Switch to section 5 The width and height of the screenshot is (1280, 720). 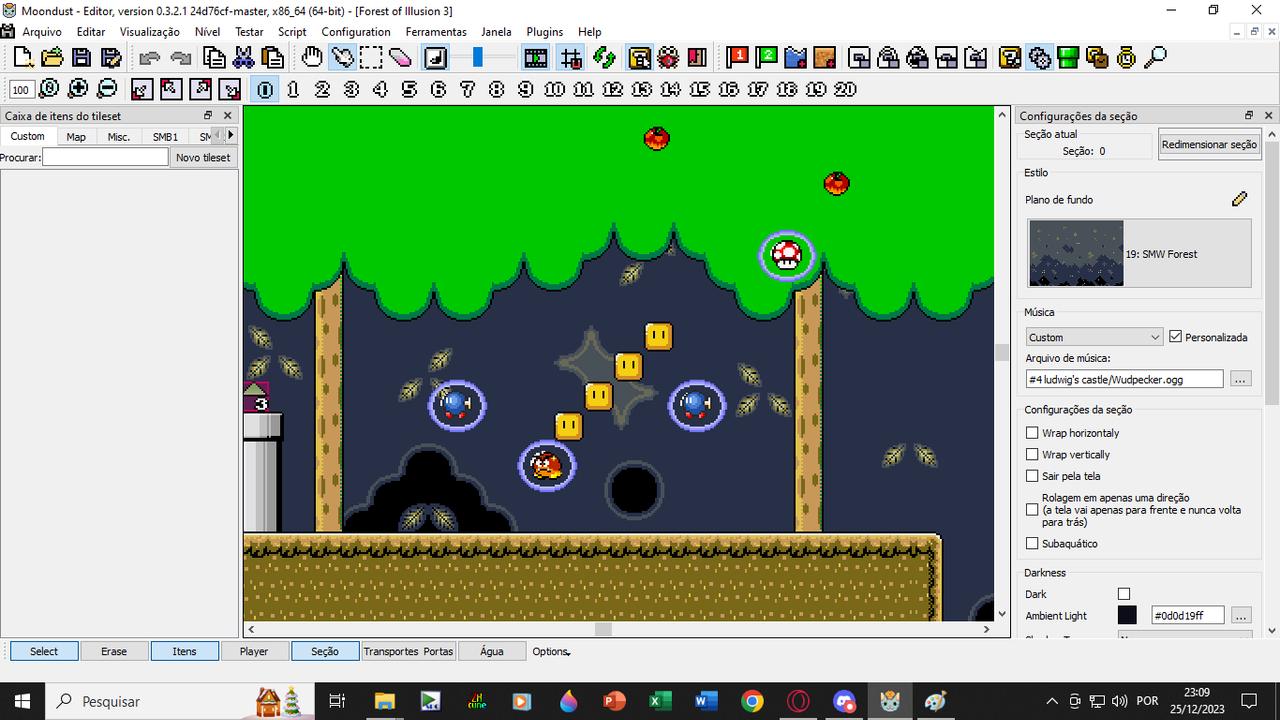pos(409,89)
